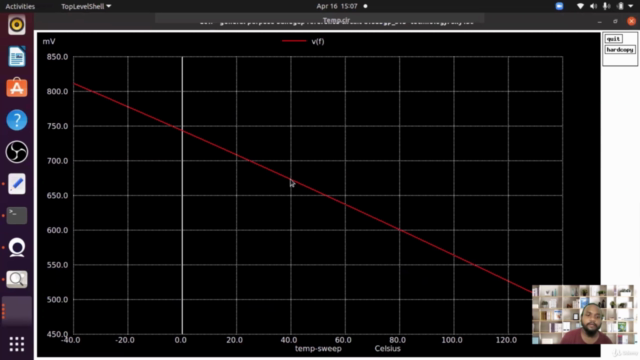The width and height of the screenshot is (640, 360).
Task: Open the magnifier image viewer dock icon
Action: 17,279
